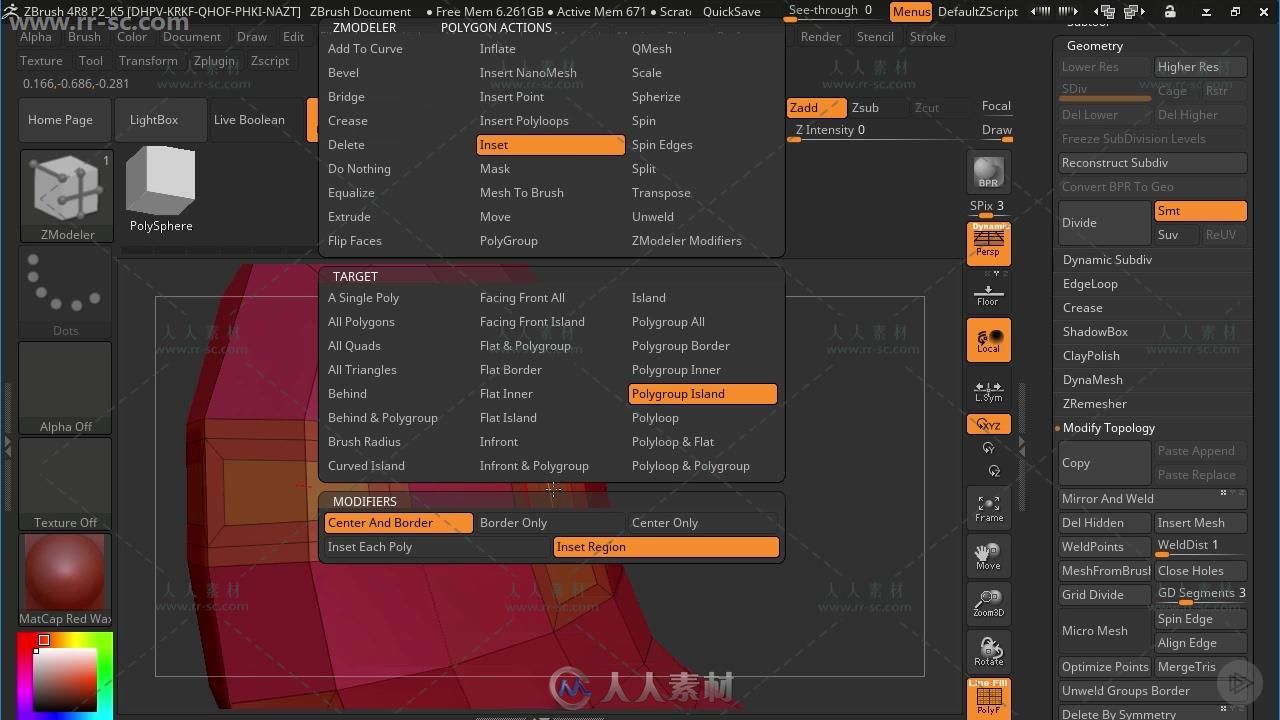The width and height of the screenshot is (1280, 720).
Task: Click Mirror And Weld button
Action: pyautogui.click(x=1153, y=499)
